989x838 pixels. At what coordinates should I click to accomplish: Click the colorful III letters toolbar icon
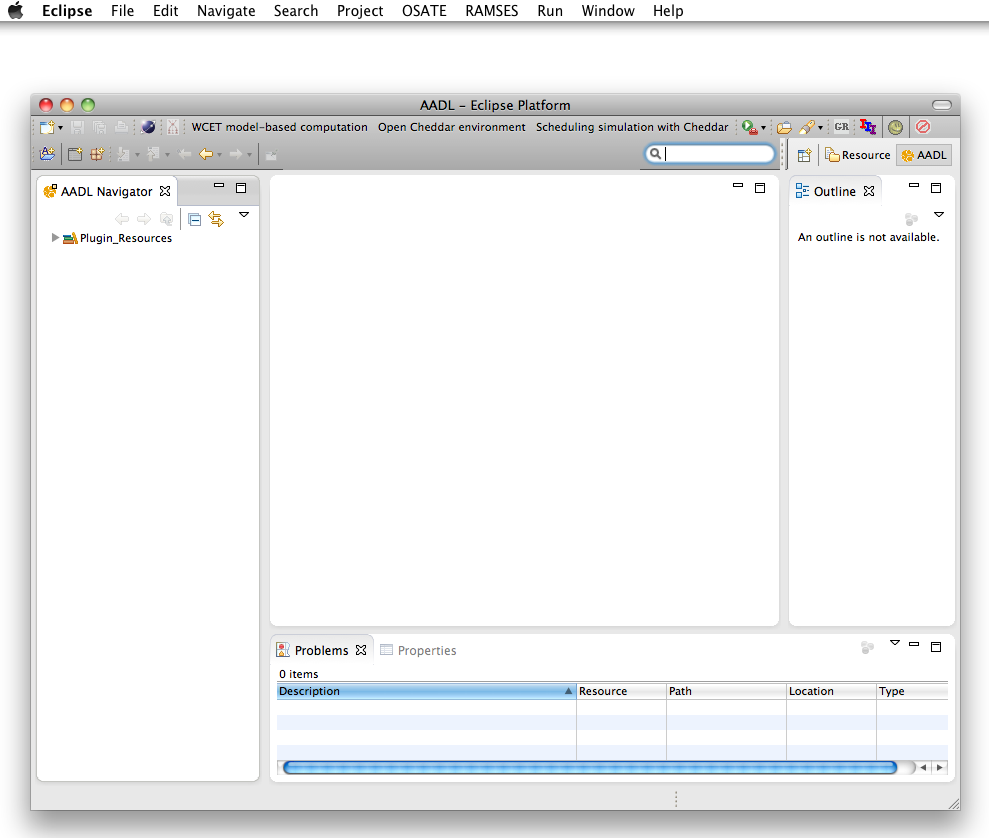[867, 127]
